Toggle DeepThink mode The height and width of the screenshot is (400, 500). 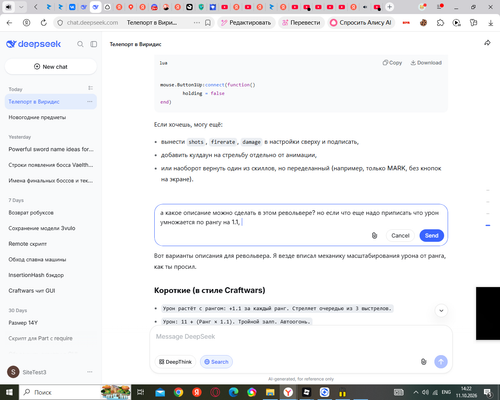pos(175,362)
